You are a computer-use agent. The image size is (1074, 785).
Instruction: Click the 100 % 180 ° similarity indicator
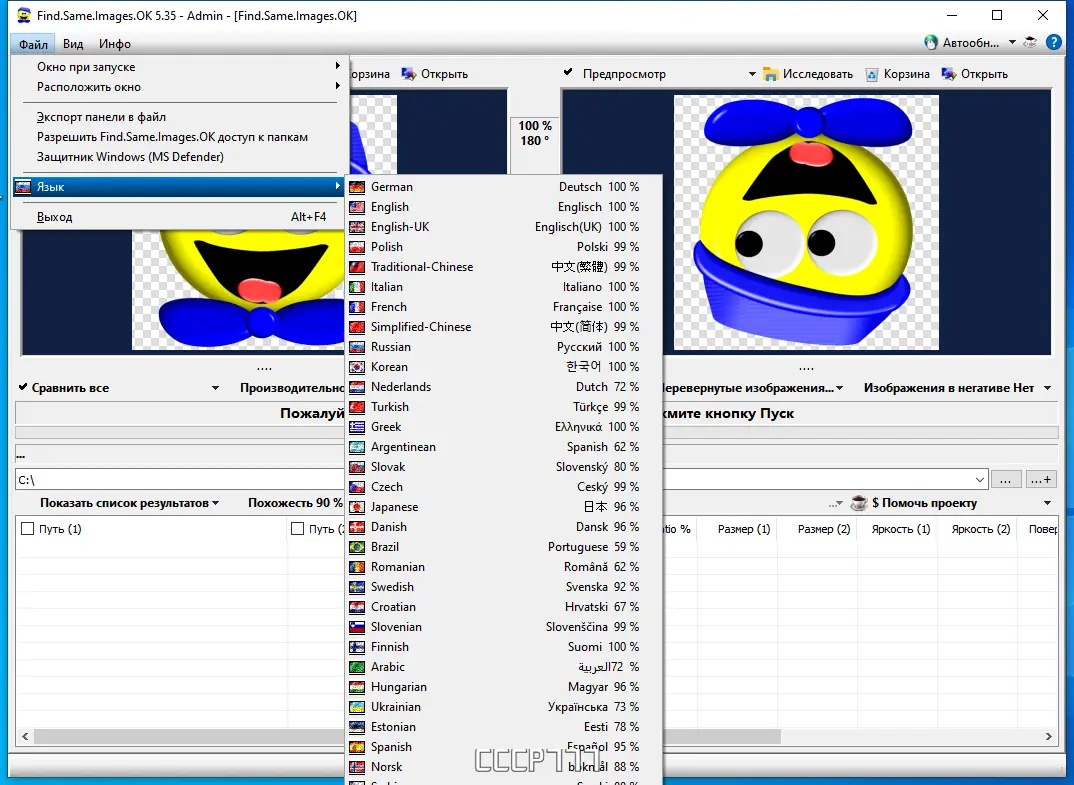(534, 133)
